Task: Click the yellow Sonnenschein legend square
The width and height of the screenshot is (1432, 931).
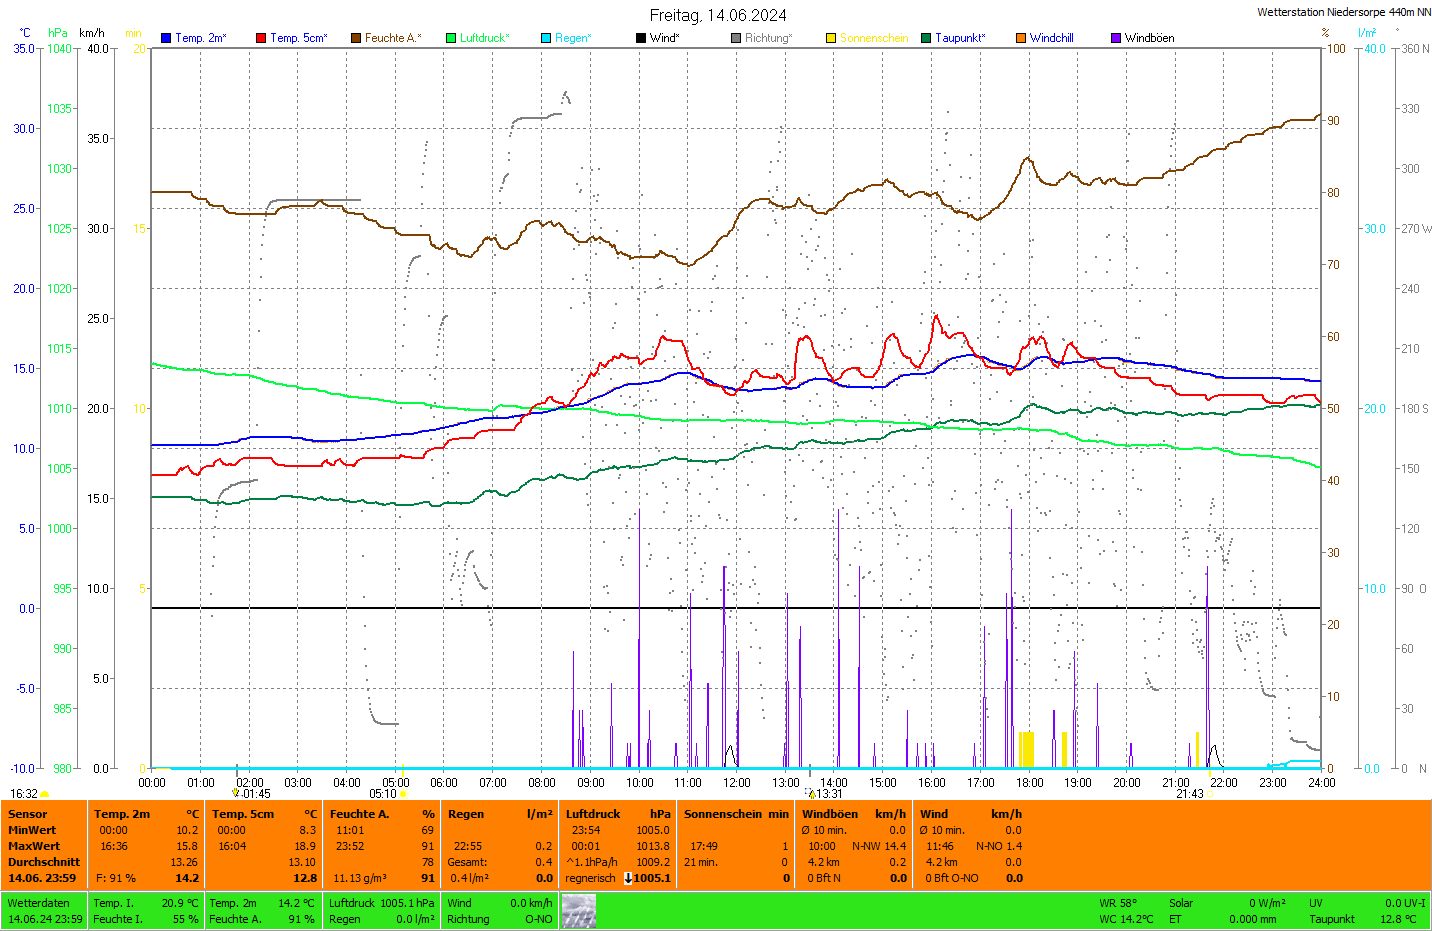Action: click(x=831, y=38)
